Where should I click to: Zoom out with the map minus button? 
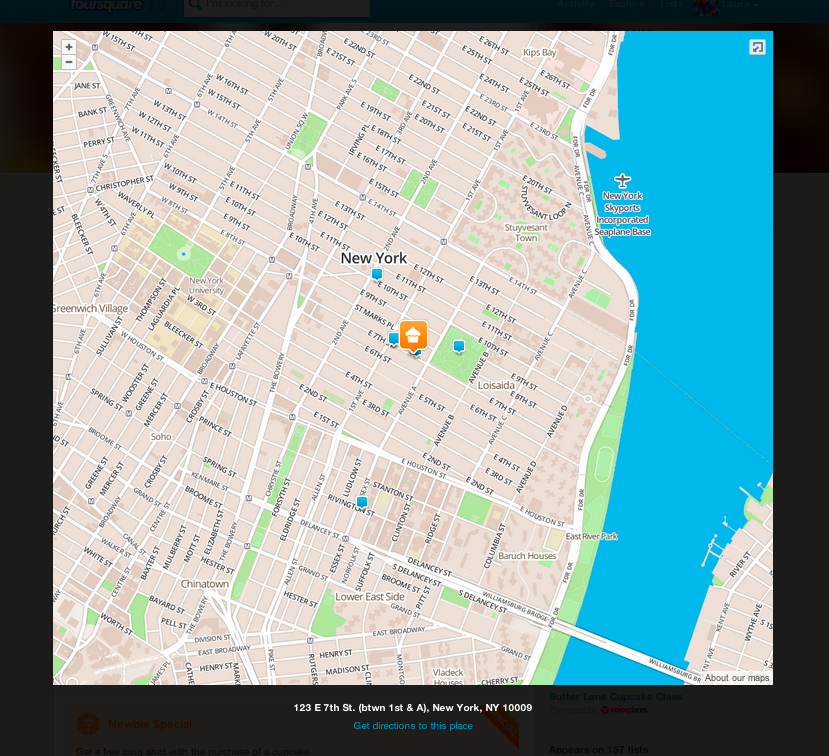pyautogui.click(x=69, y=62)
